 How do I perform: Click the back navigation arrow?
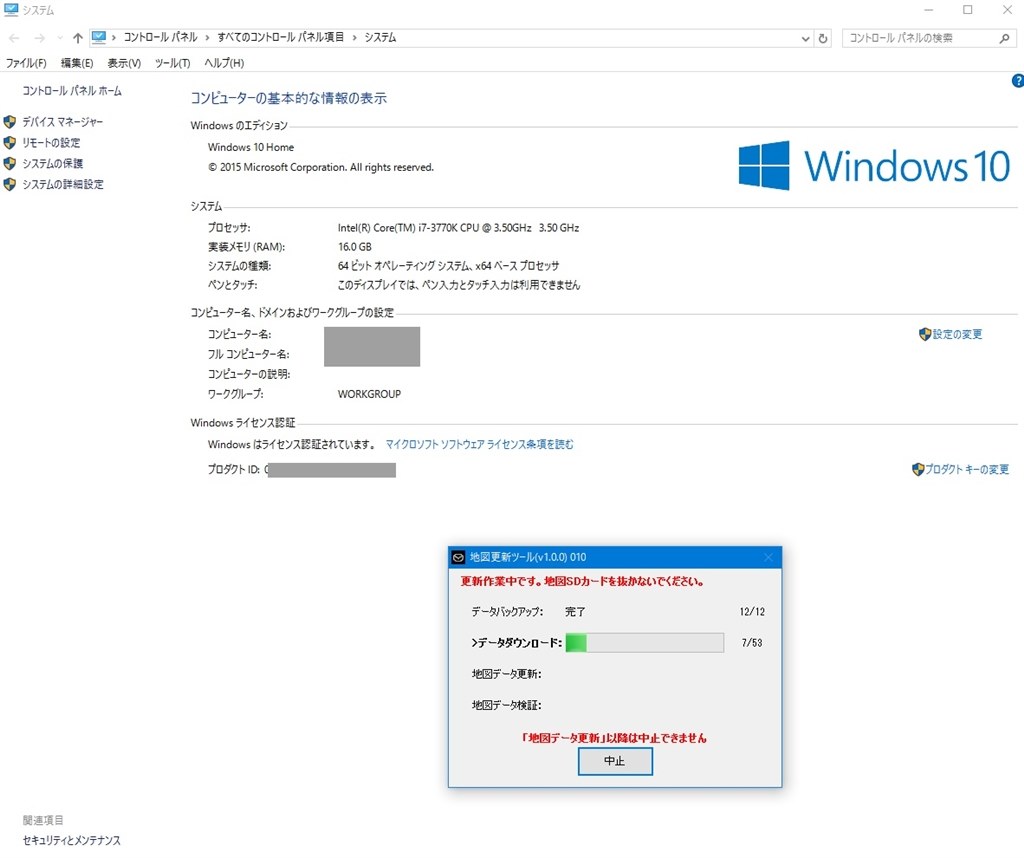click(x=14, y=39)
